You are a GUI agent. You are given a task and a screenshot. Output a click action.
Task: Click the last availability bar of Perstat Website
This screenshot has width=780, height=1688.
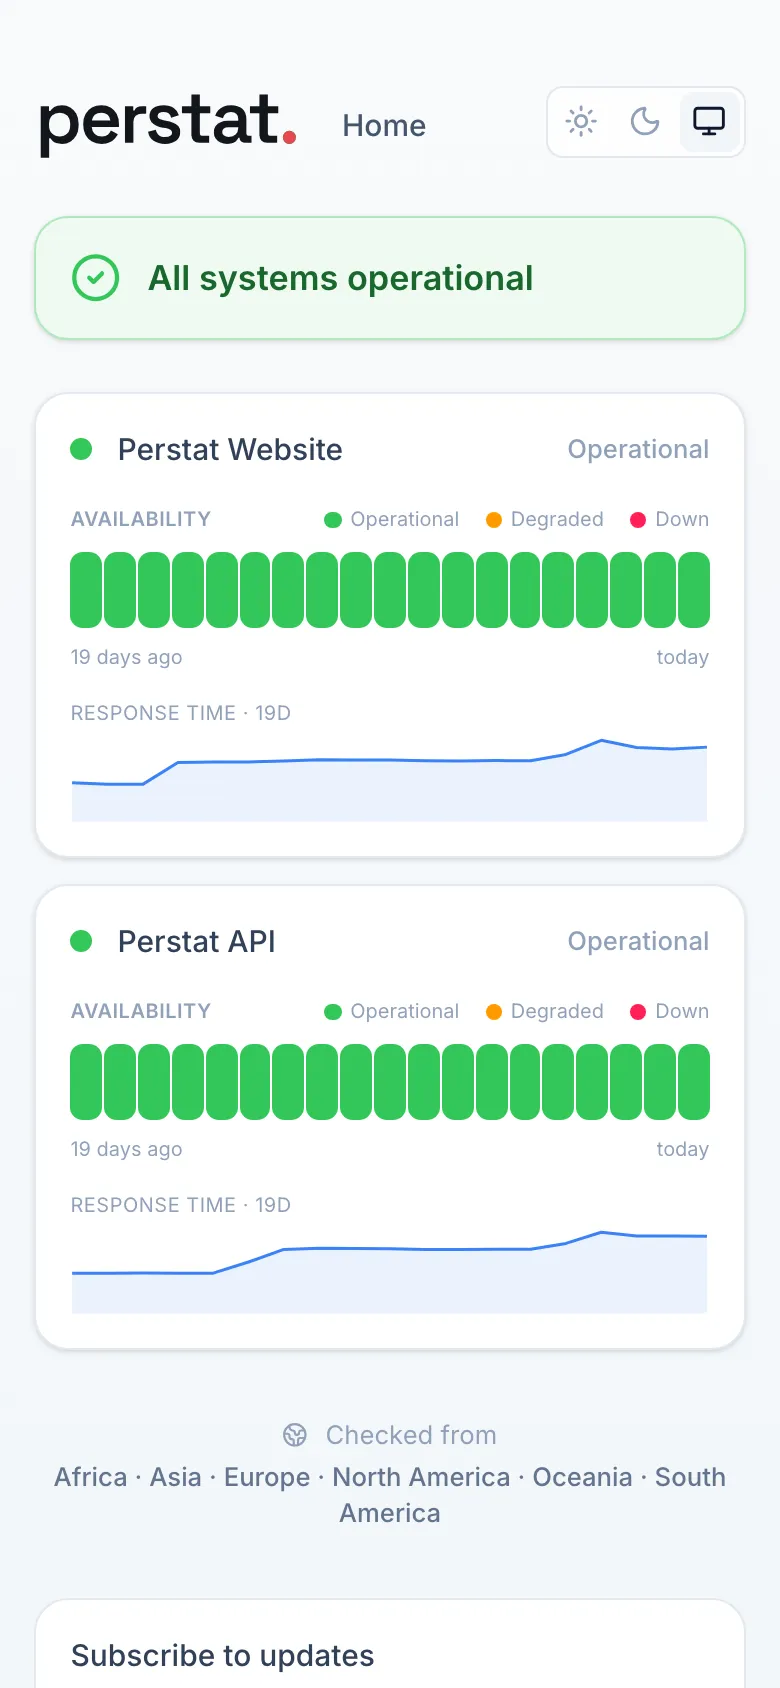pyautogui.click(x=694, y=590)
